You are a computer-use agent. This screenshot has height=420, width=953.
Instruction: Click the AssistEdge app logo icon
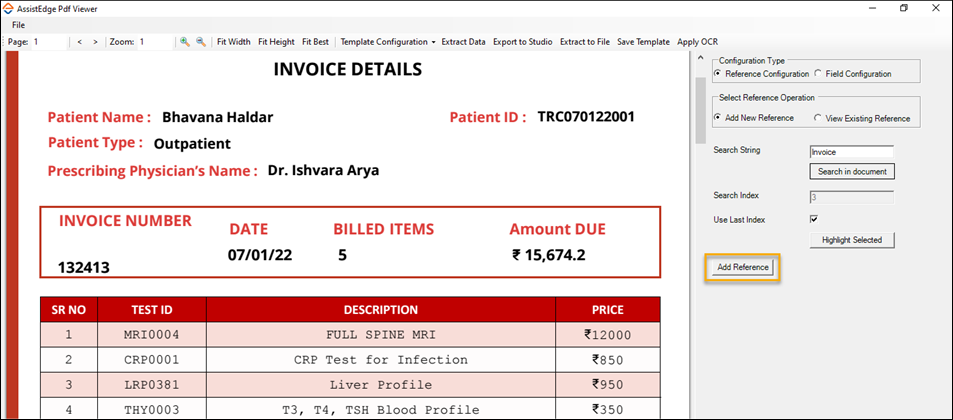click(x=9, y=9)
